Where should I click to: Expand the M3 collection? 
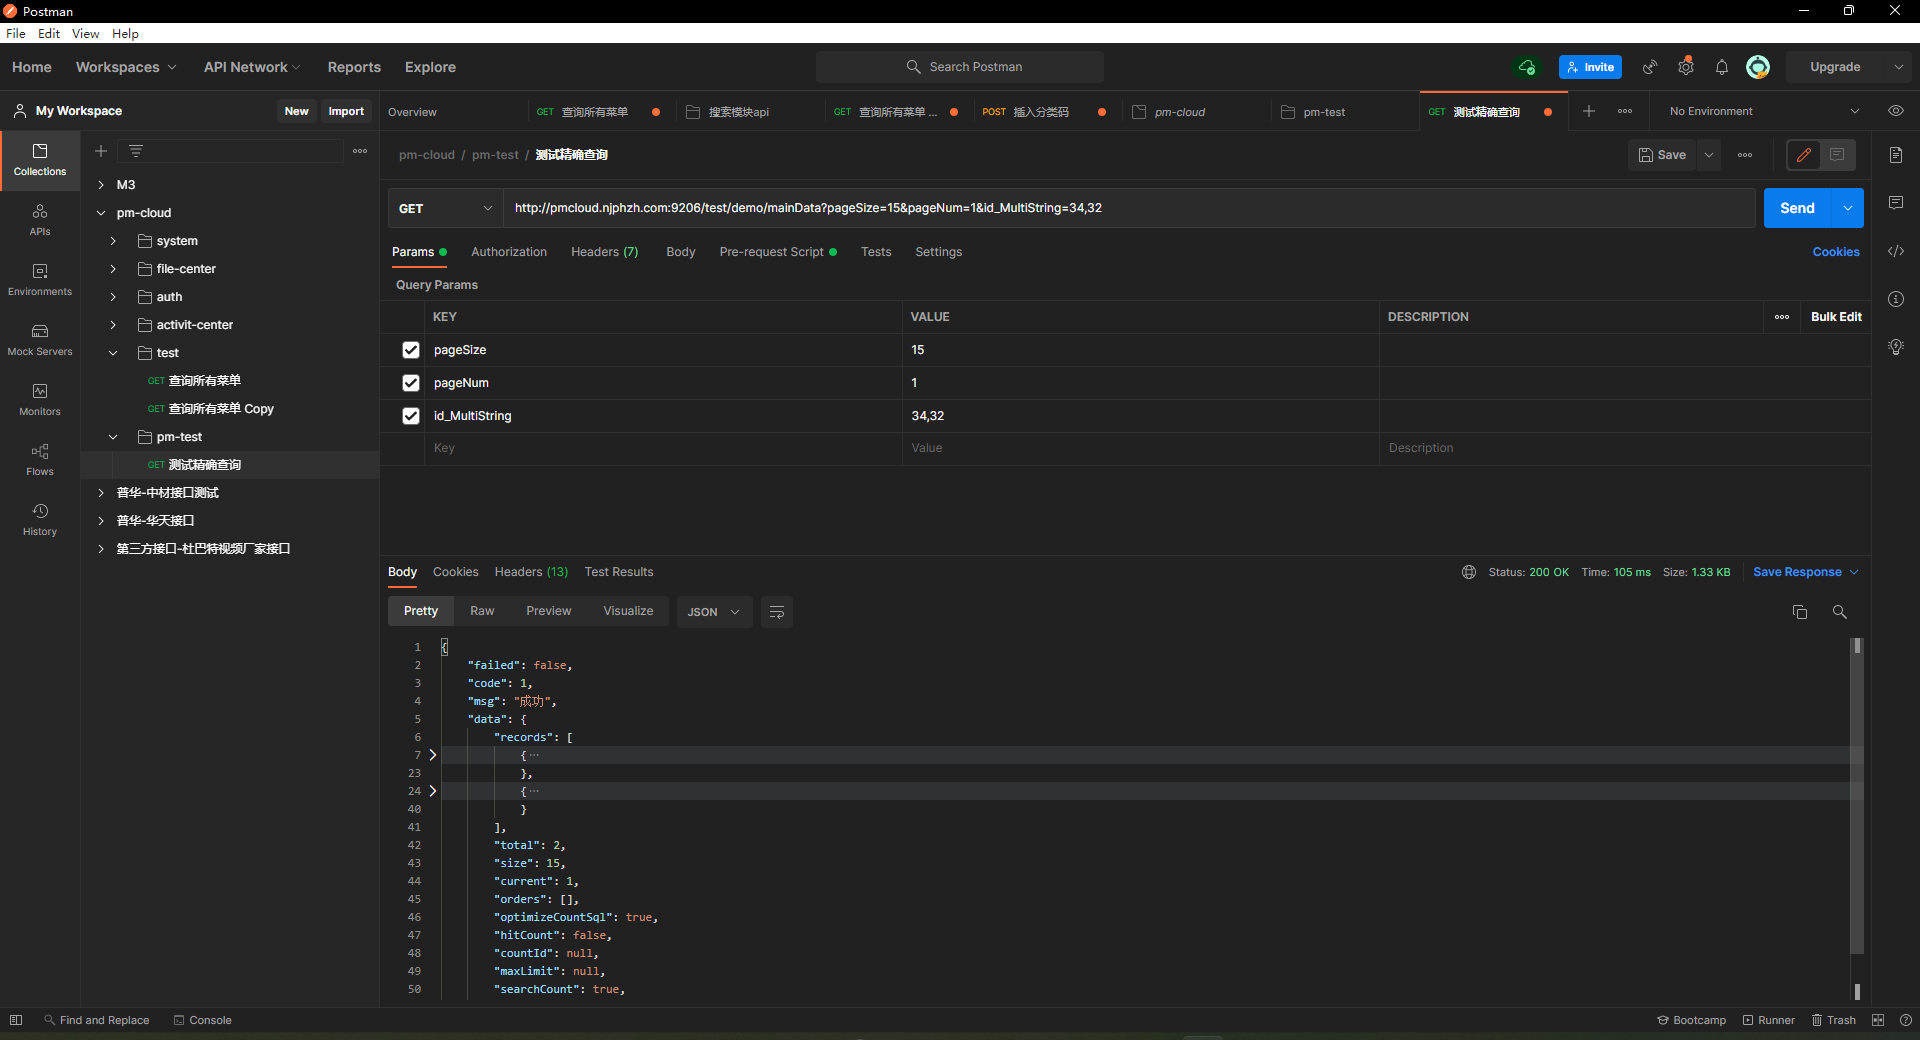101,185
